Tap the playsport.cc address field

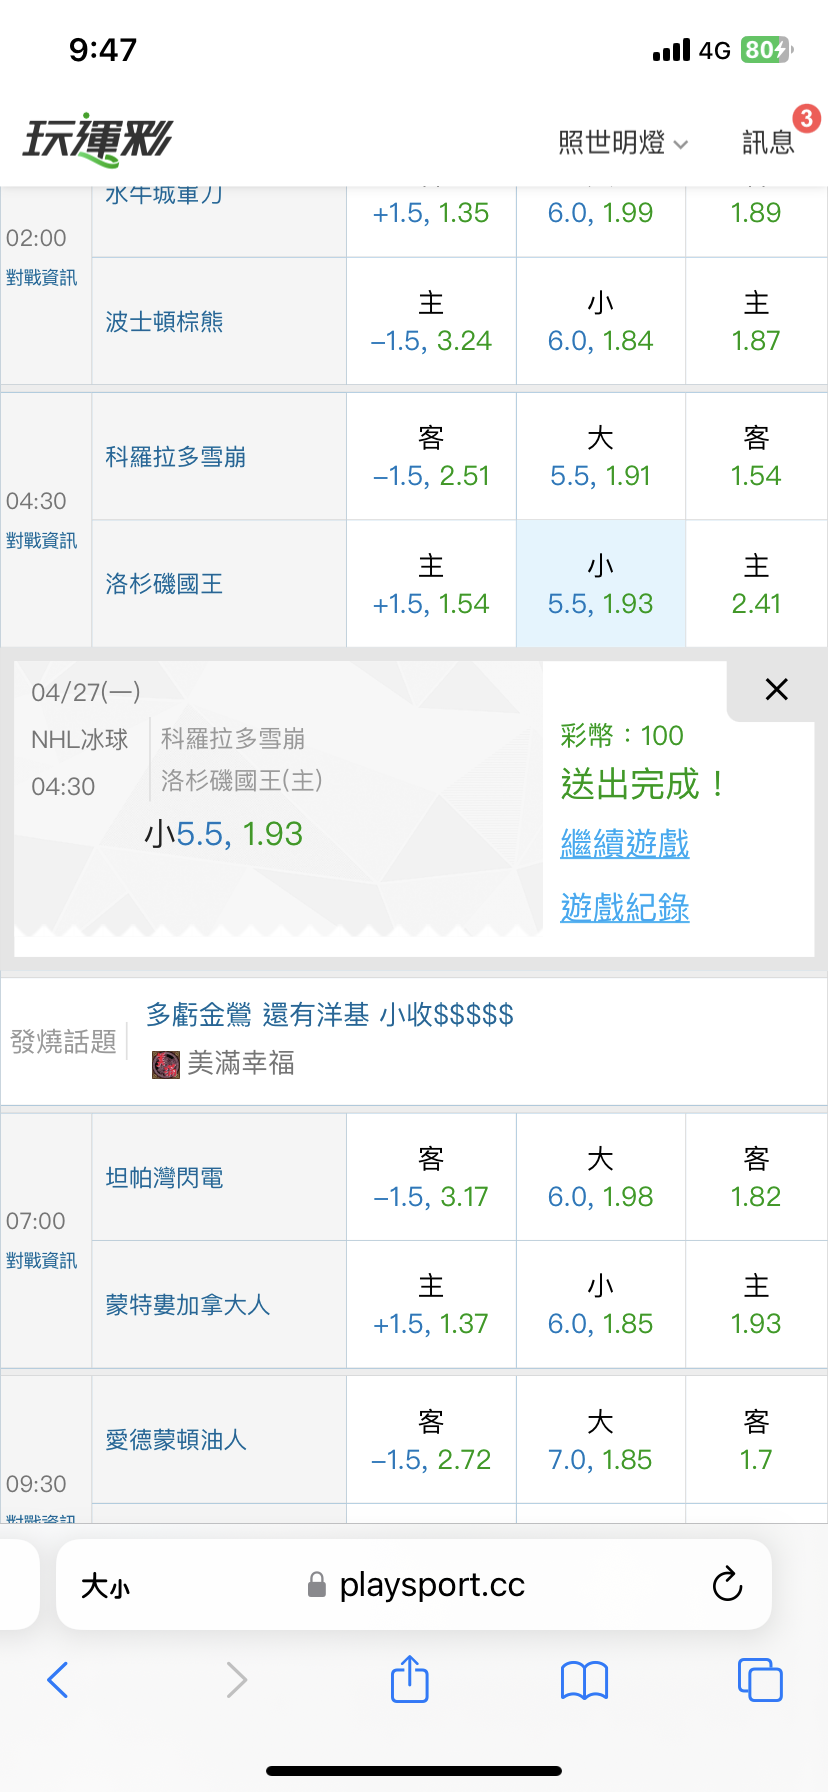[x=430, y=1585]
